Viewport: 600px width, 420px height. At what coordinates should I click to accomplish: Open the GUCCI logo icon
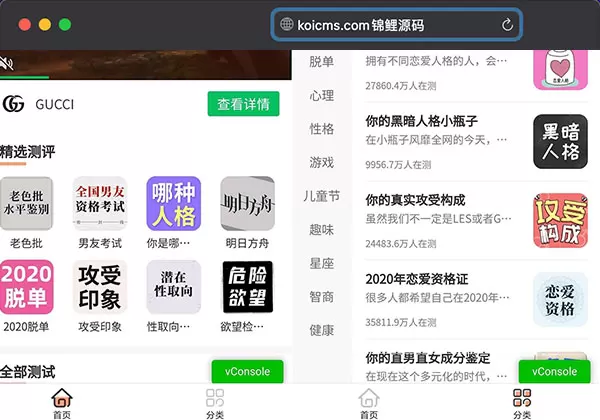click(13, 104)
